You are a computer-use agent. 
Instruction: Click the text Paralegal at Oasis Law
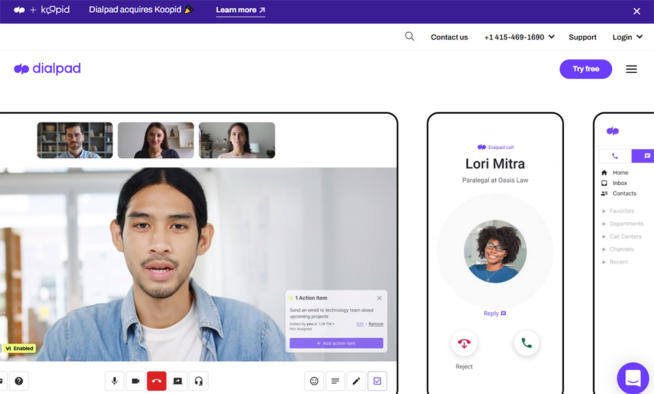(x=495, y=180)
